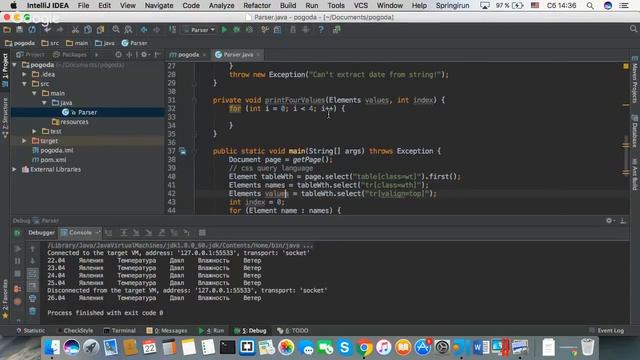Click Resume Program in debug sidebar
Image resolution: width=640 pixels, height=360 pixels.
(17, 249)
